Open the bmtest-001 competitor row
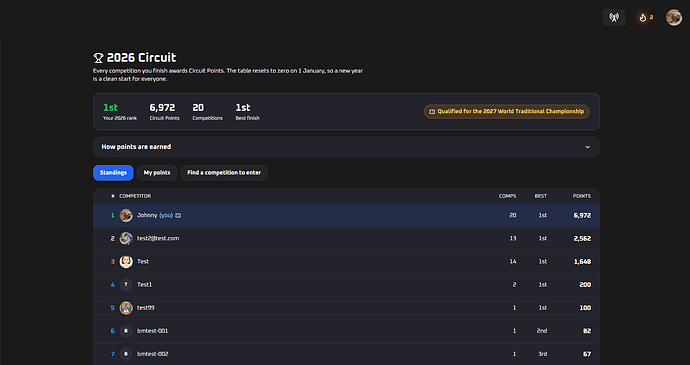690x365 pixels. pos(346,331)
